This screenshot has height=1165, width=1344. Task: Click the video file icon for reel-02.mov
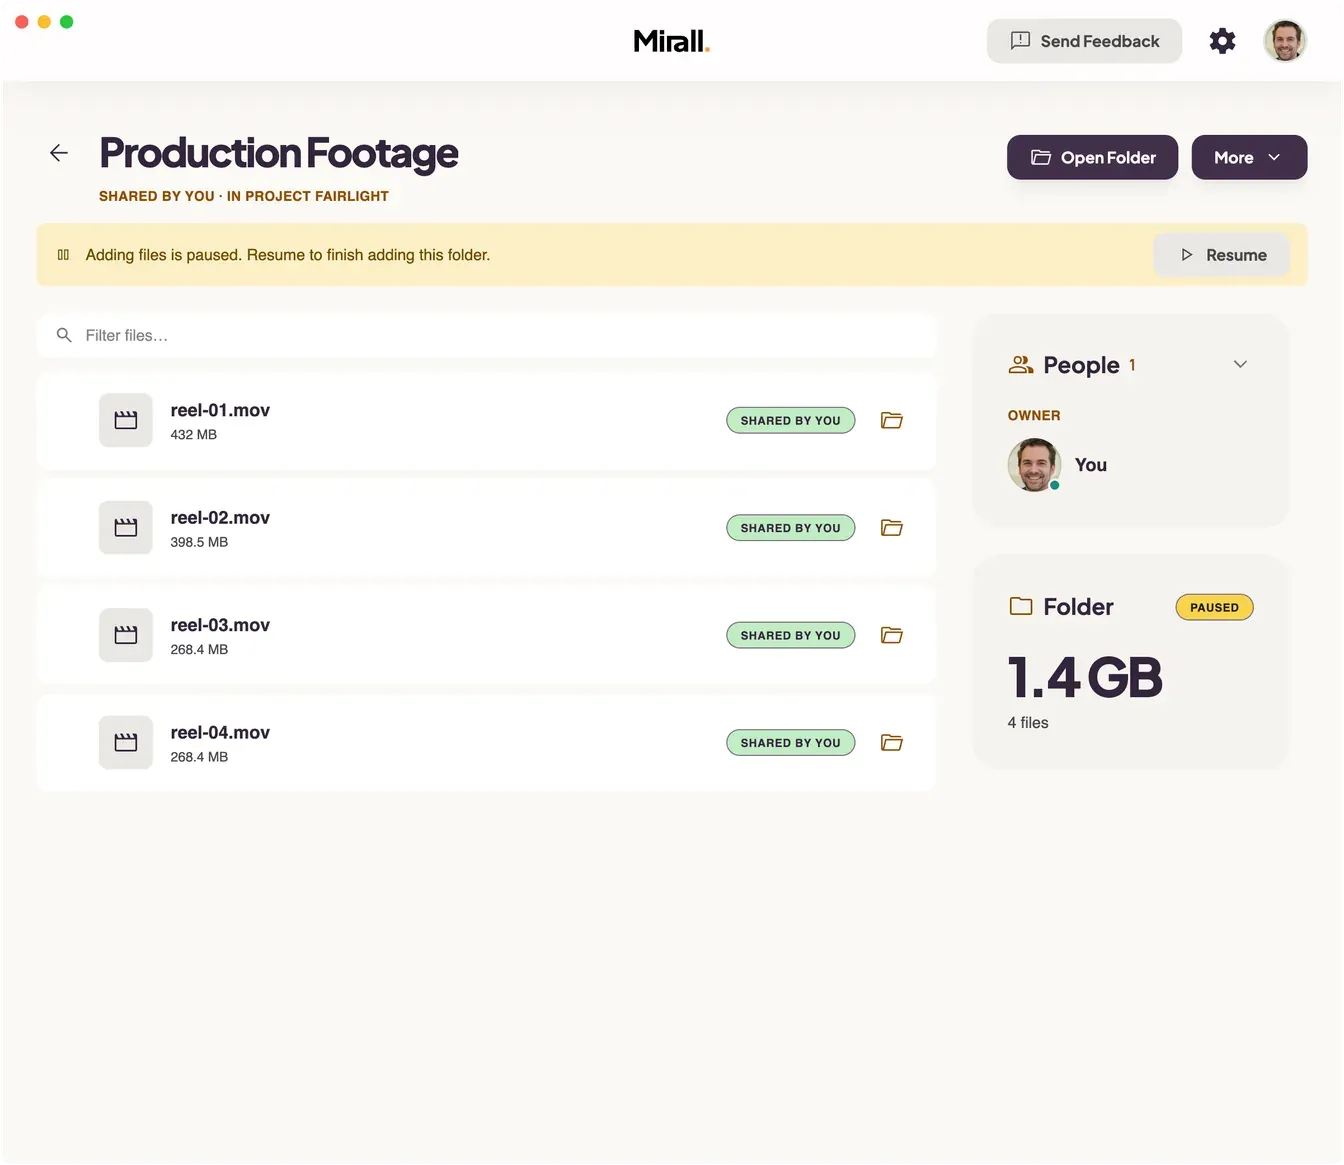pos(126,527)
